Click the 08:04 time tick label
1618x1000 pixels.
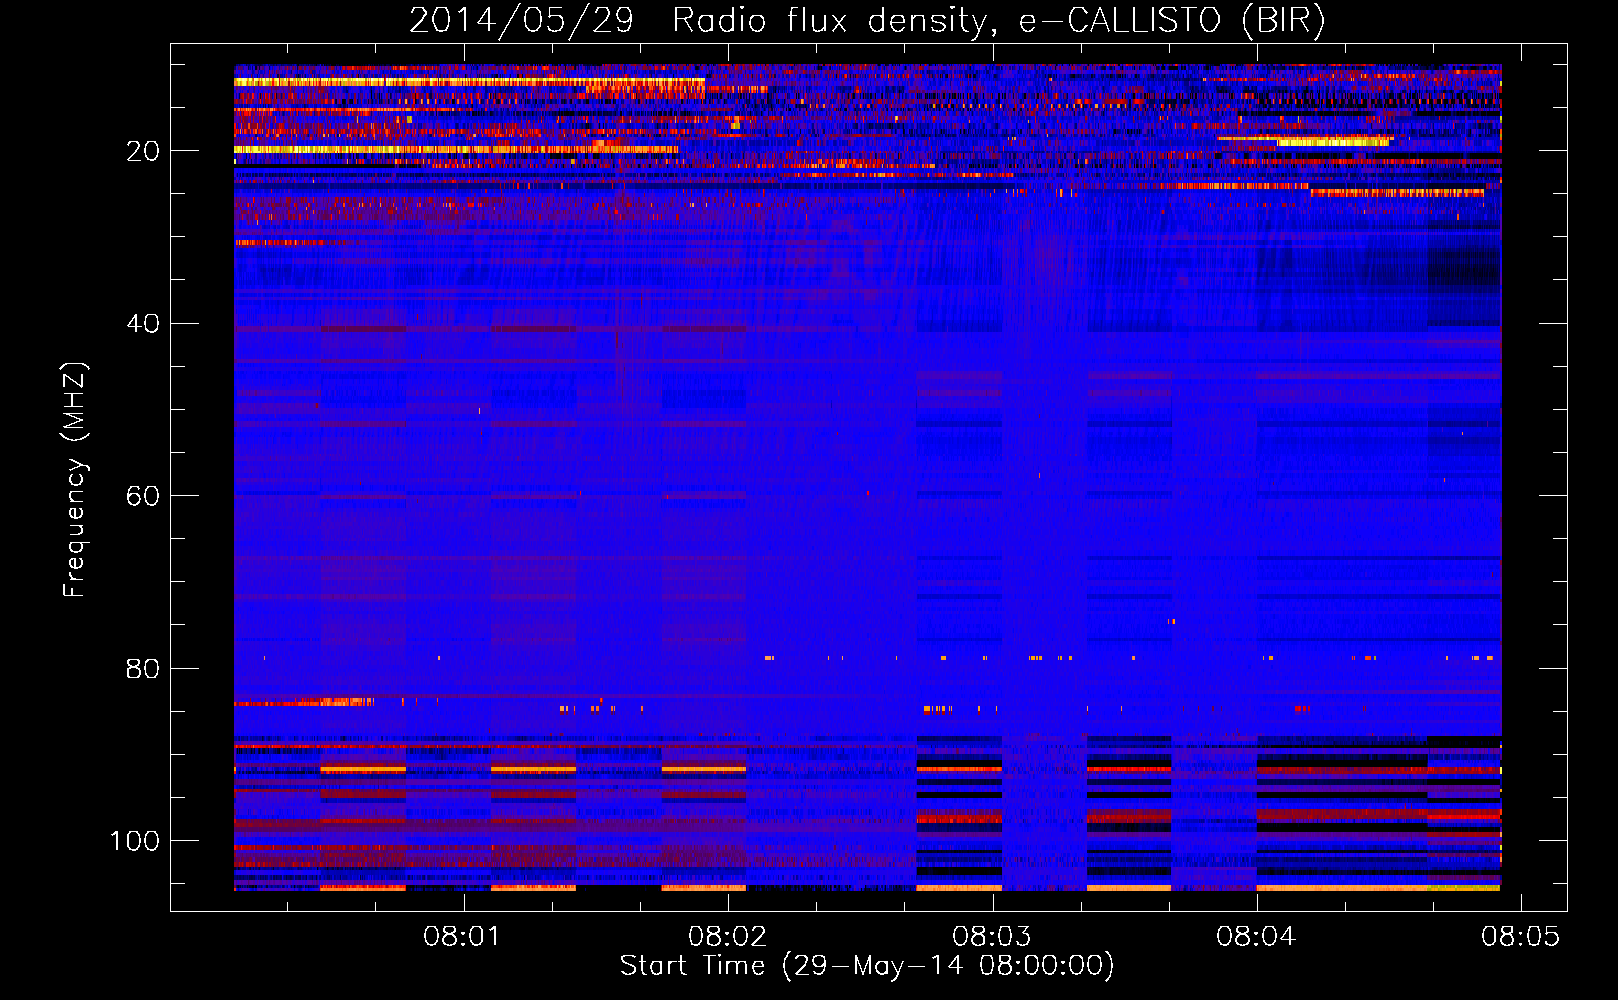(1256, 937)
